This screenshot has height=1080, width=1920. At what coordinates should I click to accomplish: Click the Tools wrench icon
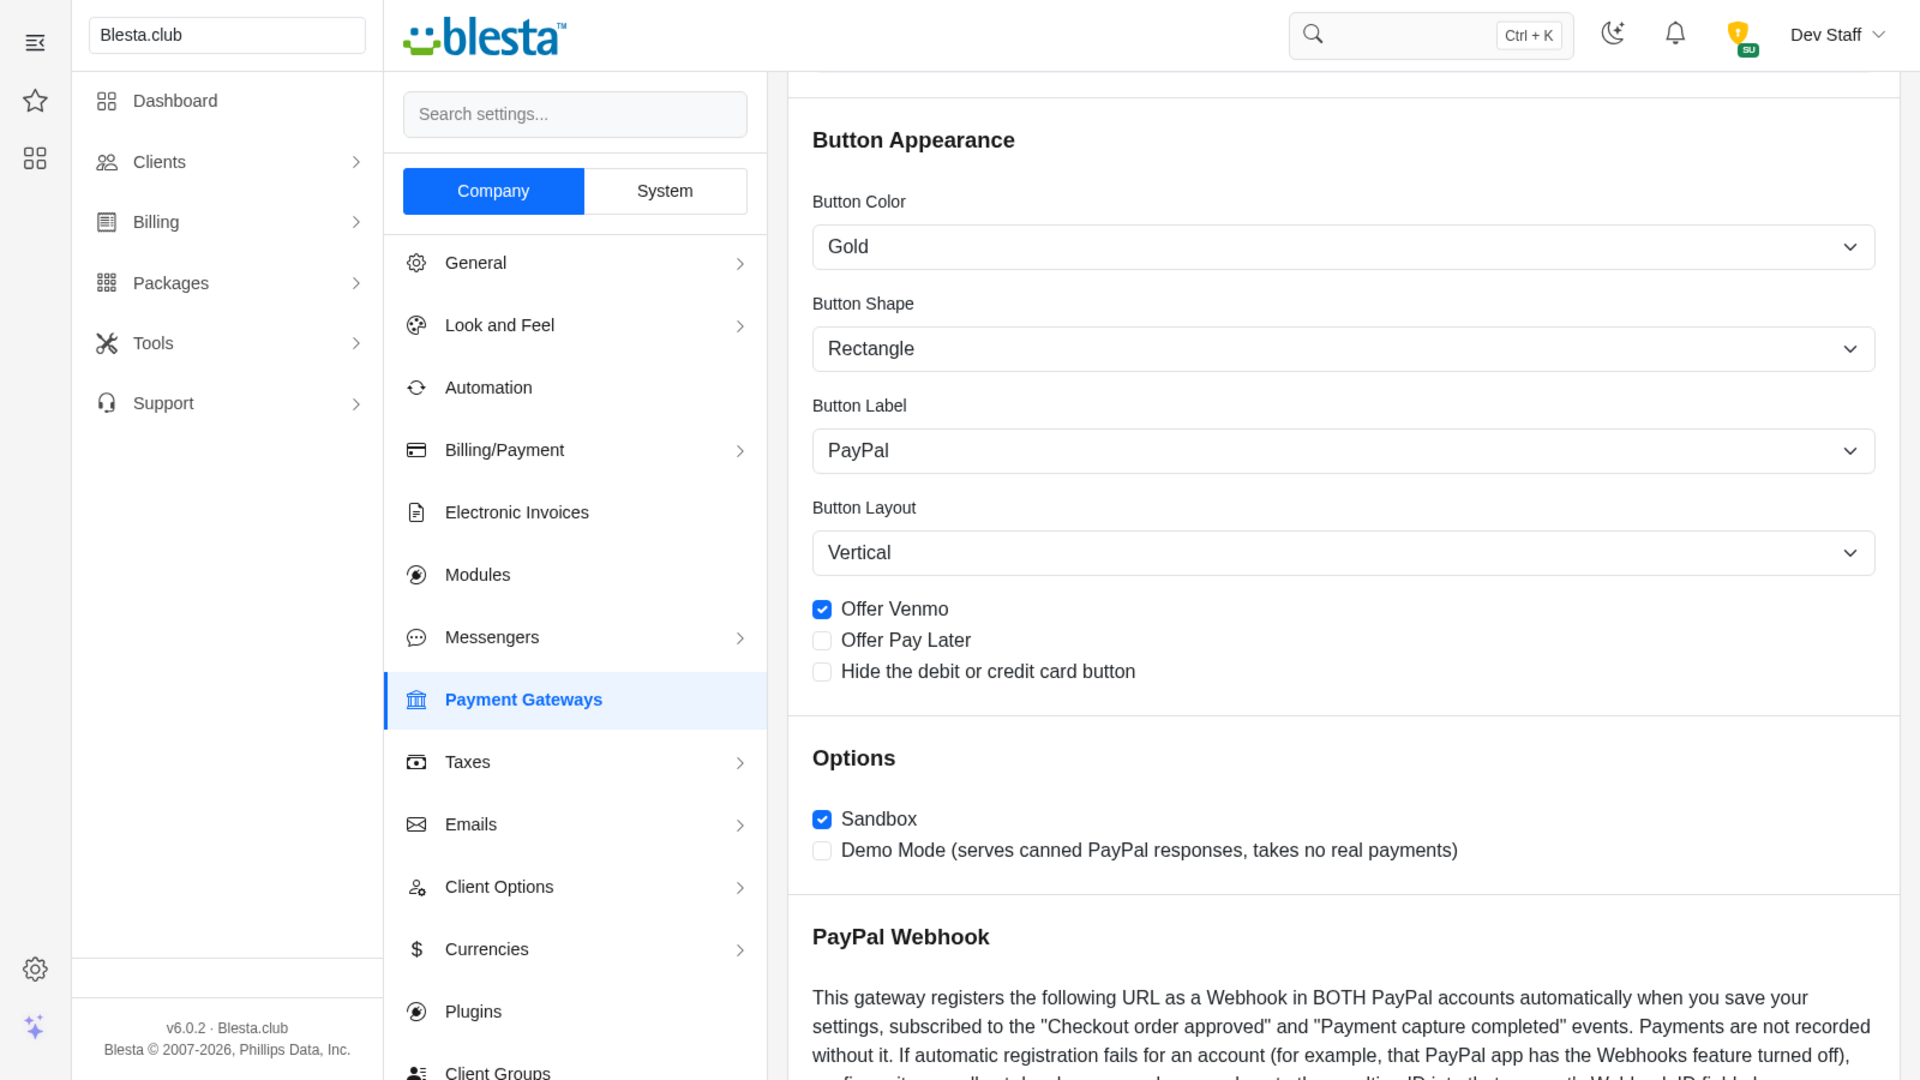(107, 343)
